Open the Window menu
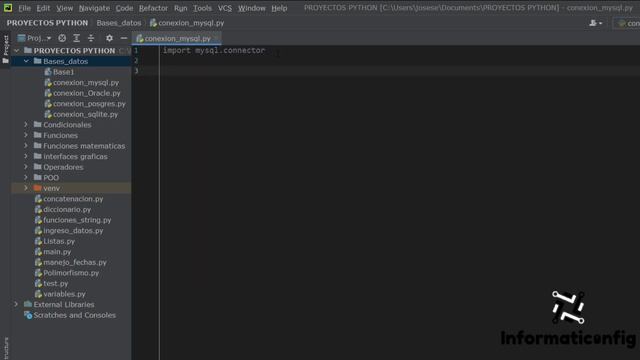Image resolution: width=640 pixels, height=360 pixels. pos(251,8)
